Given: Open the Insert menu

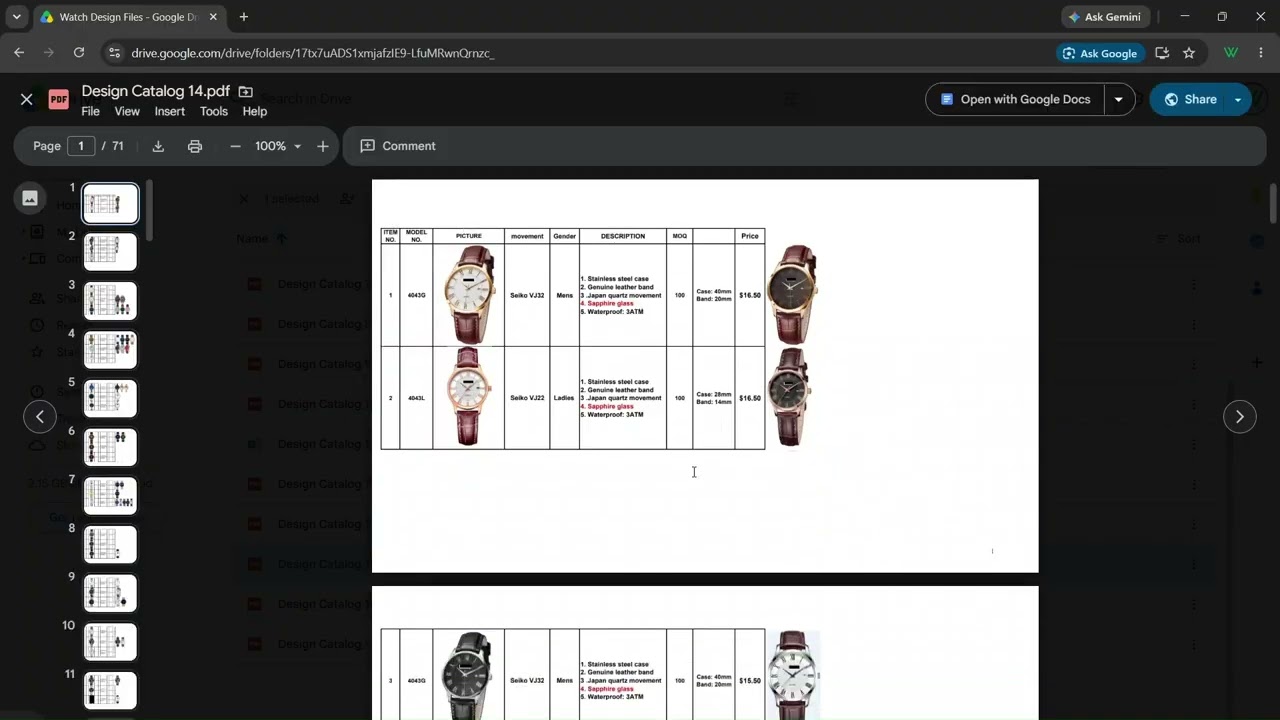Looking at the screenshot, I should [x=170, y=111].
